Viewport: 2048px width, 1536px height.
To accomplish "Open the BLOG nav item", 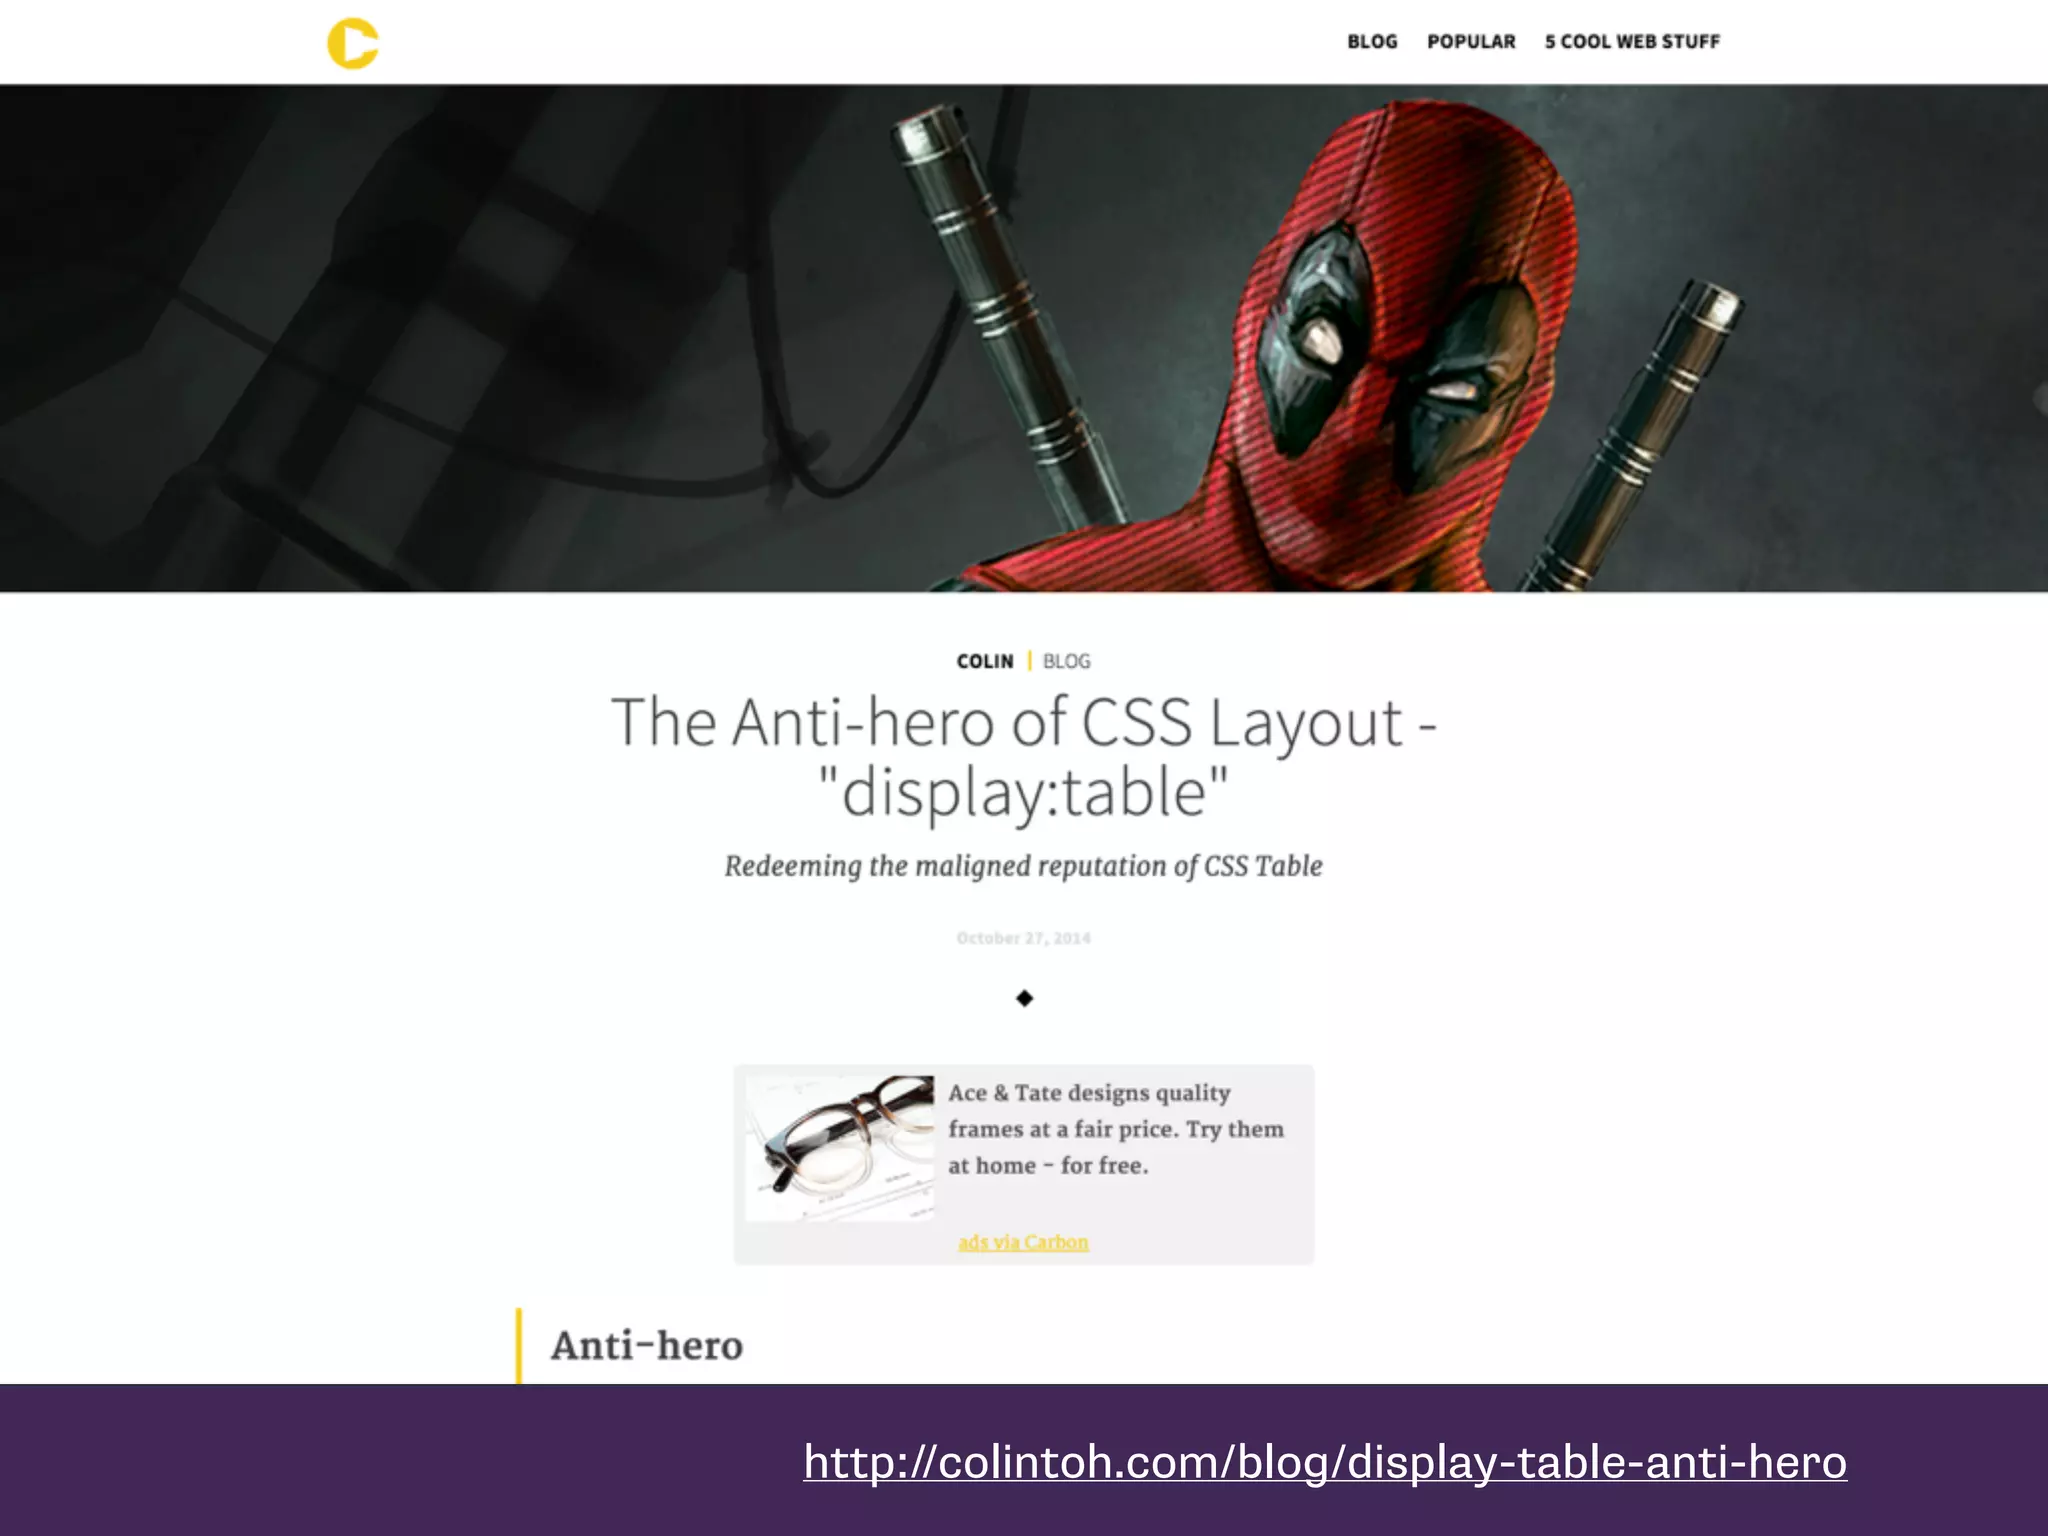I will point(1372,42).
